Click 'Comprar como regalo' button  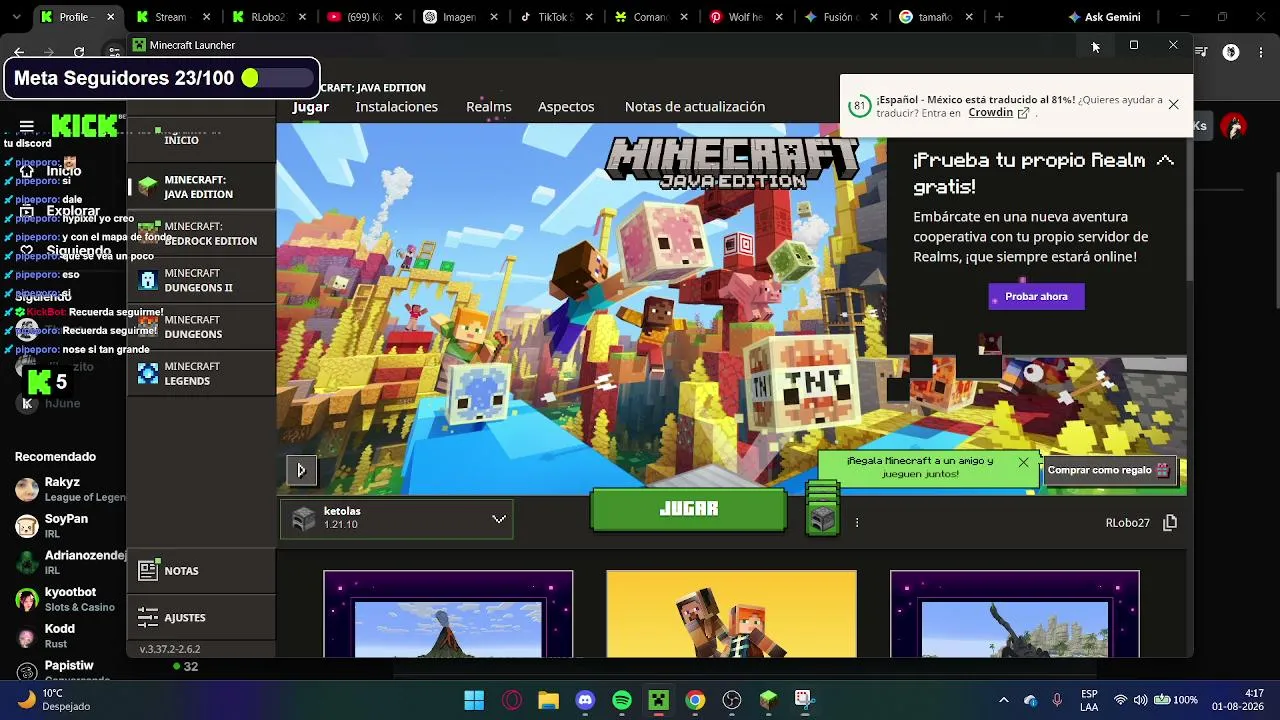1109,470
